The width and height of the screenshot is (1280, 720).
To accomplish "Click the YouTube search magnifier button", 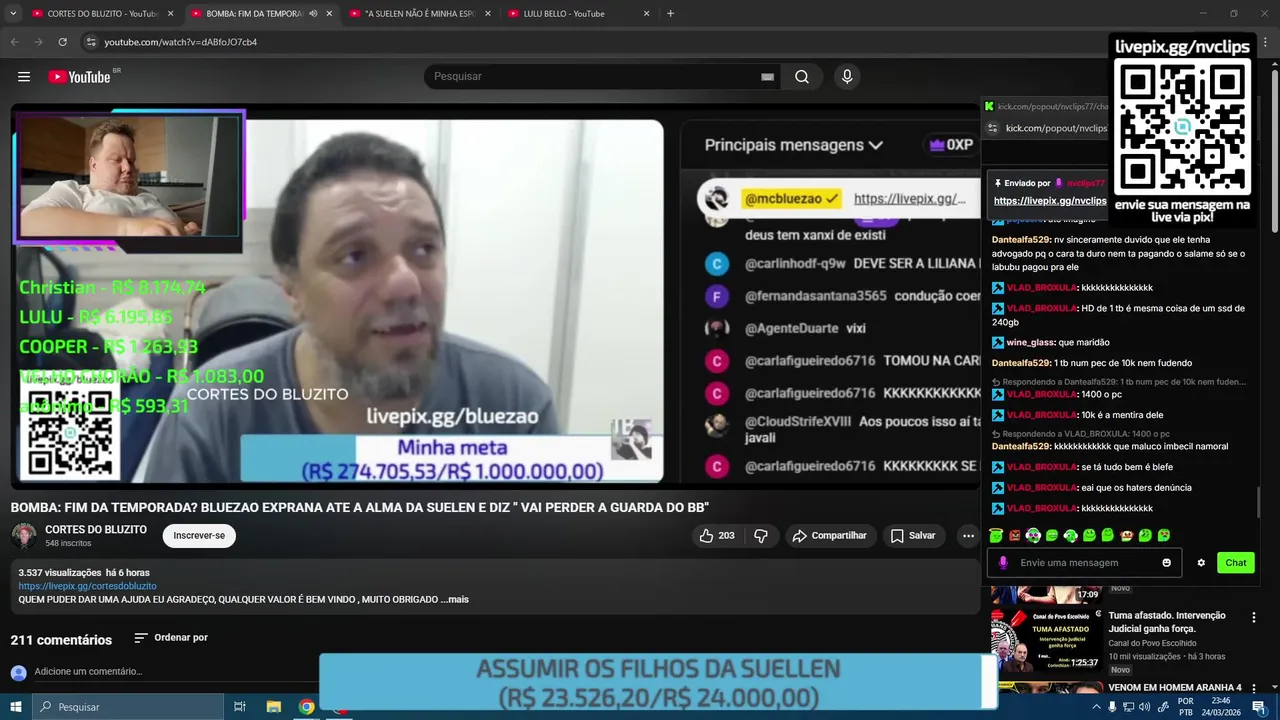I will pyautogui.click(x=802, y=77).
